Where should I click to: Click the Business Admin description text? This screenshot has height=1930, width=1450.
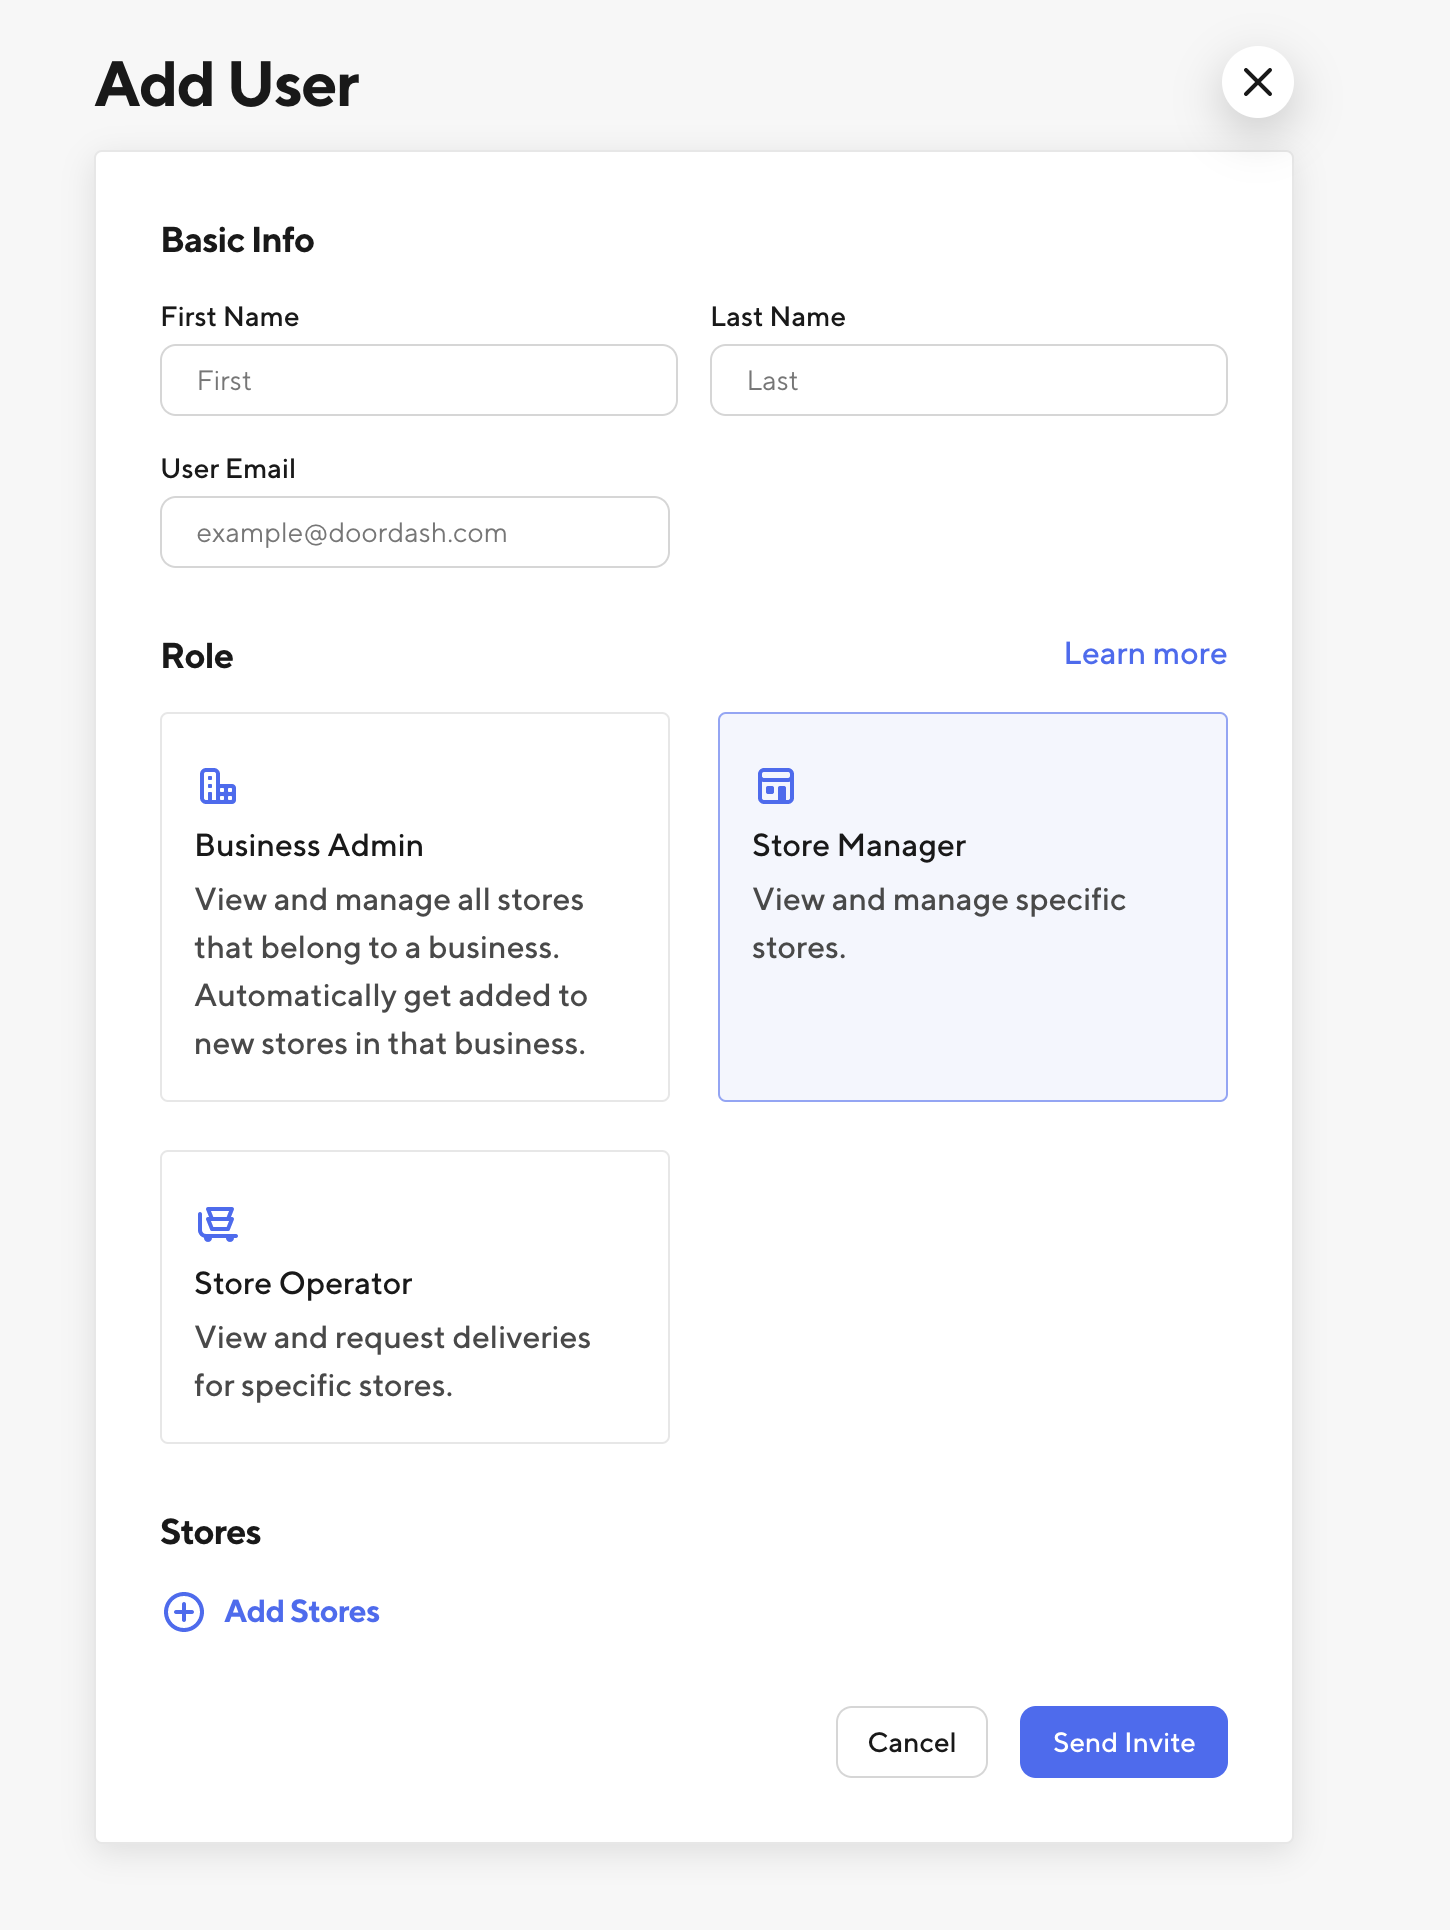coord(390,971)
